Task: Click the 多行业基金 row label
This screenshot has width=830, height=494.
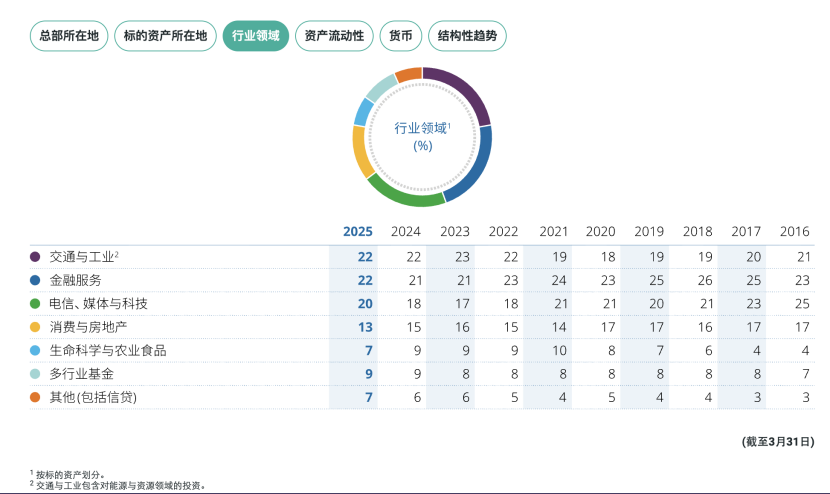Action: pyautogui.click(x=81, y=374)
